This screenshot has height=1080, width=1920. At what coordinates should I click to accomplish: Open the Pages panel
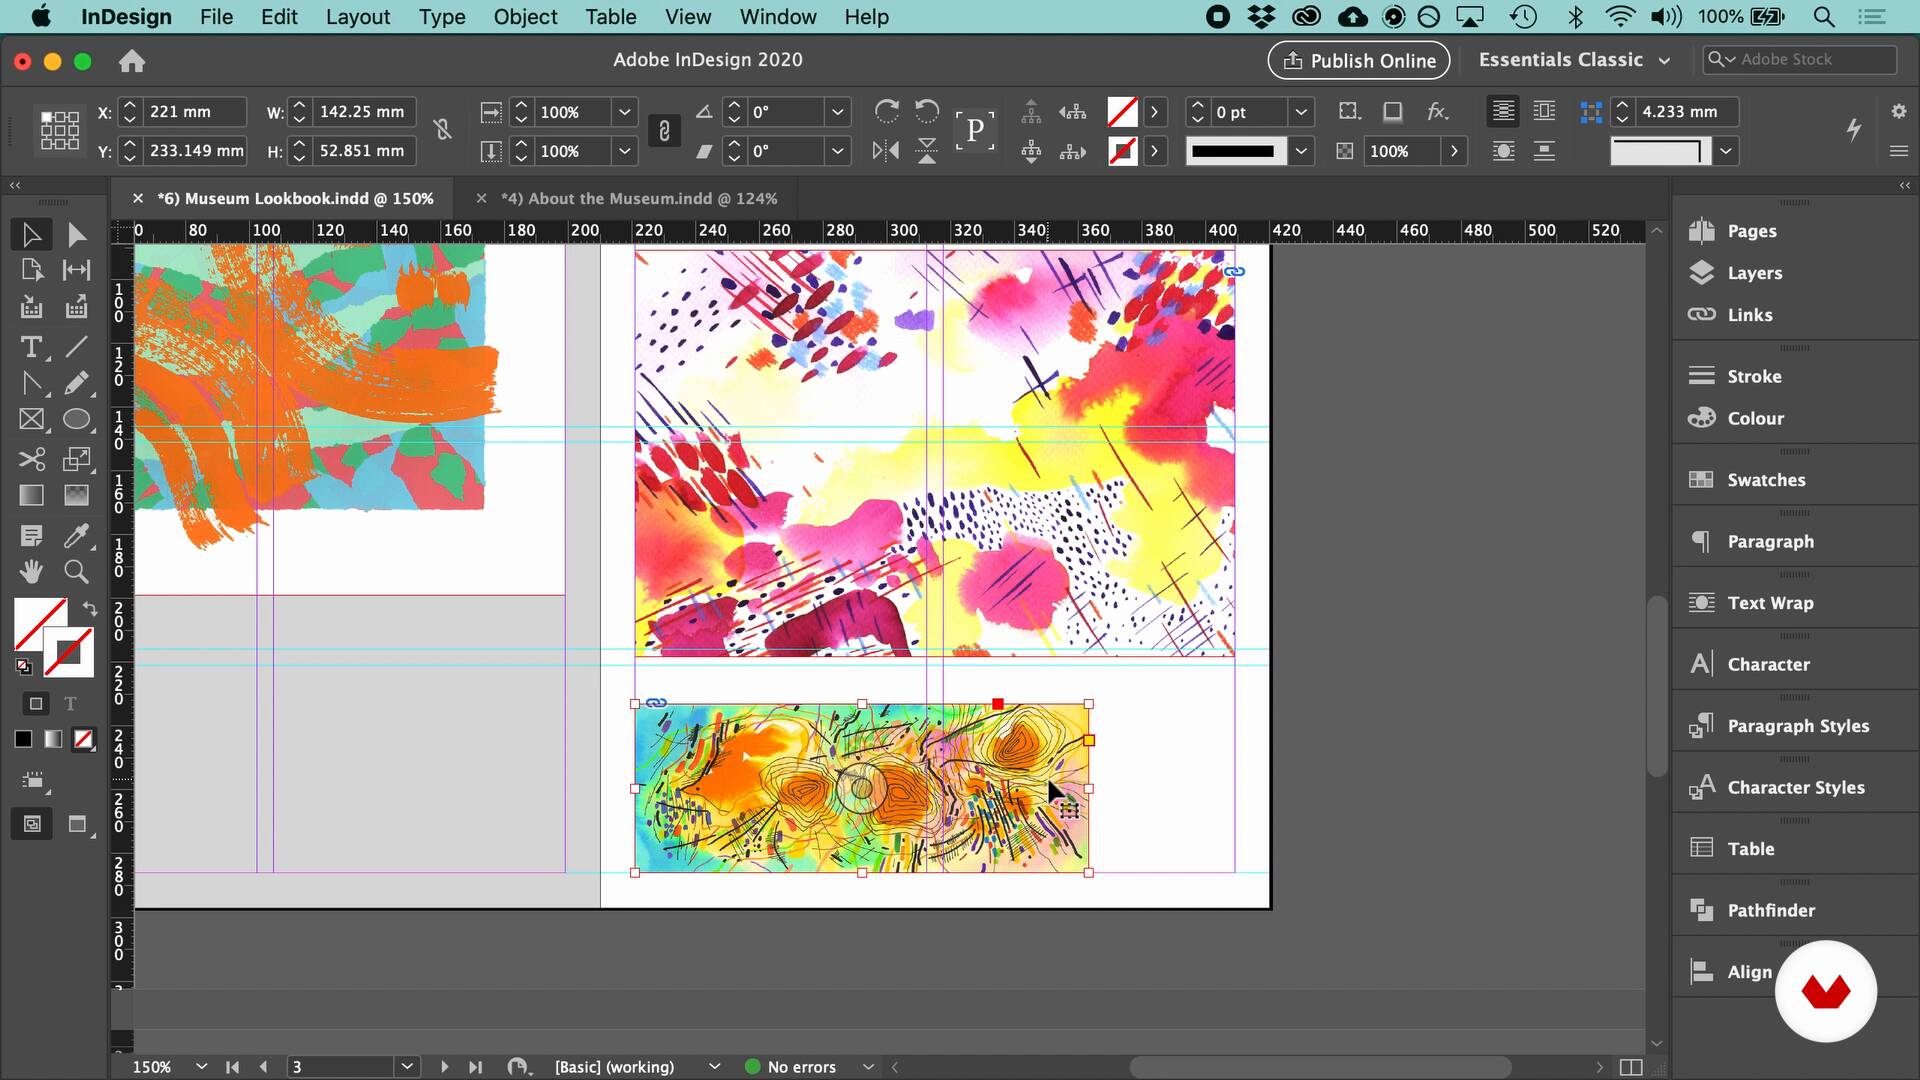(x=1751, y=231)
